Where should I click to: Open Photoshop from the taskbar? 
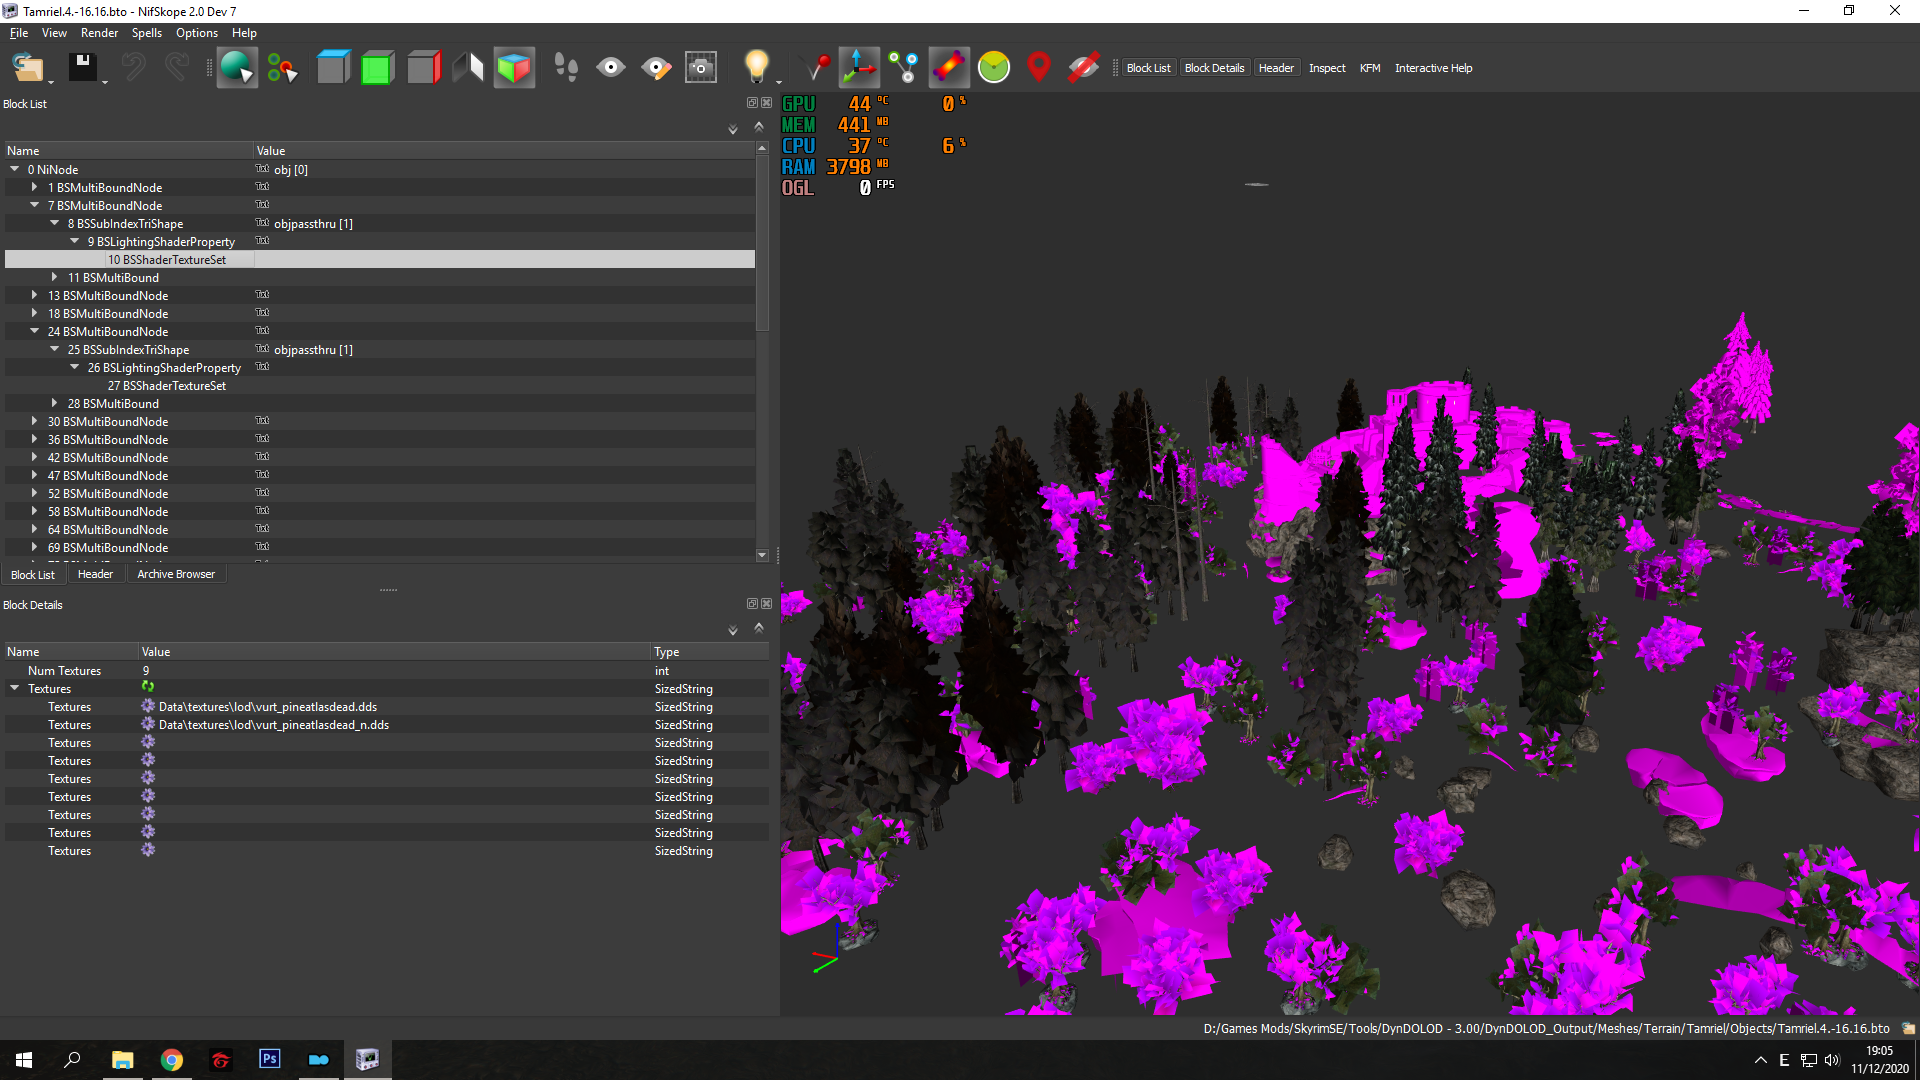coord(269,1059)
